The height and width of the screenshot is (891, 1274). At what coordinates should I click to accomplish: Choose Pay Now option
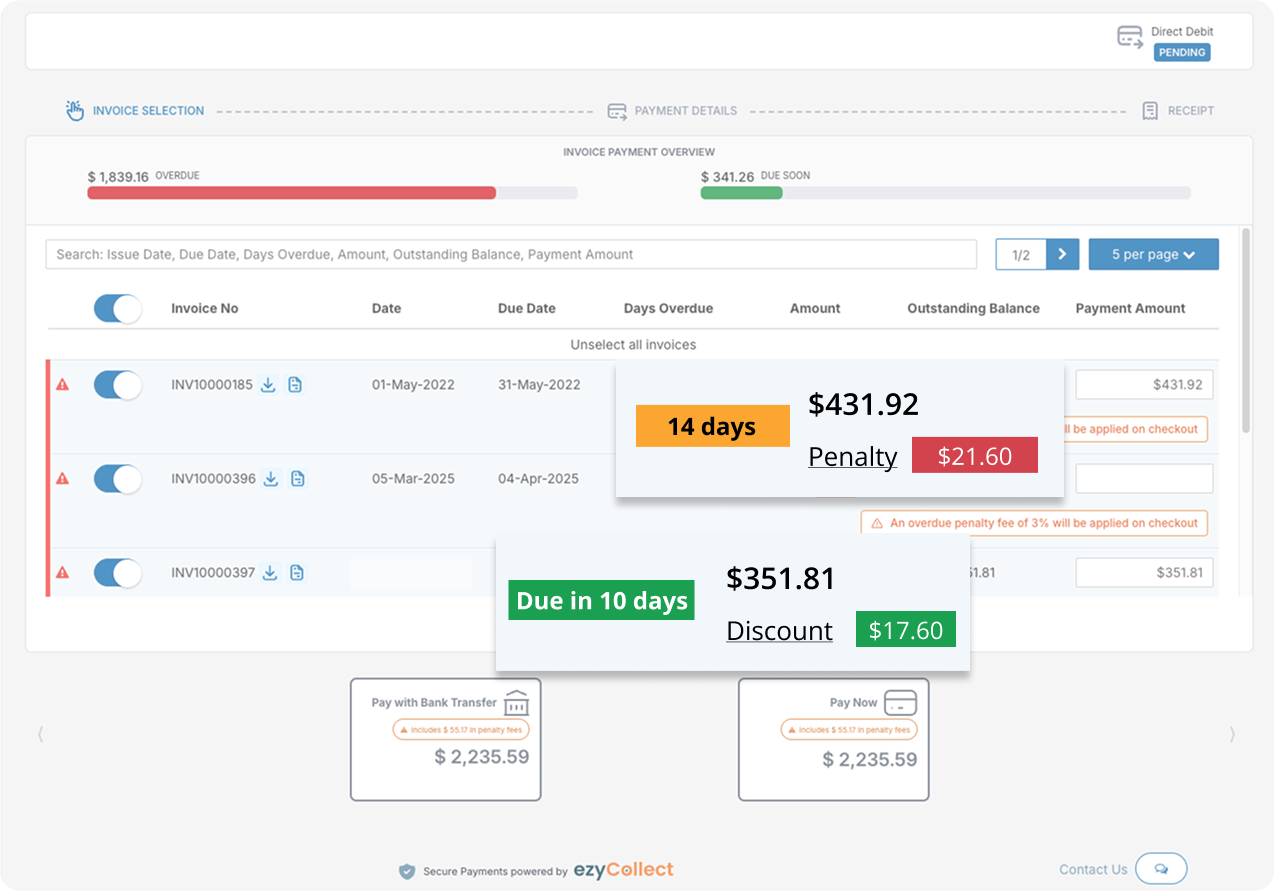833,739
